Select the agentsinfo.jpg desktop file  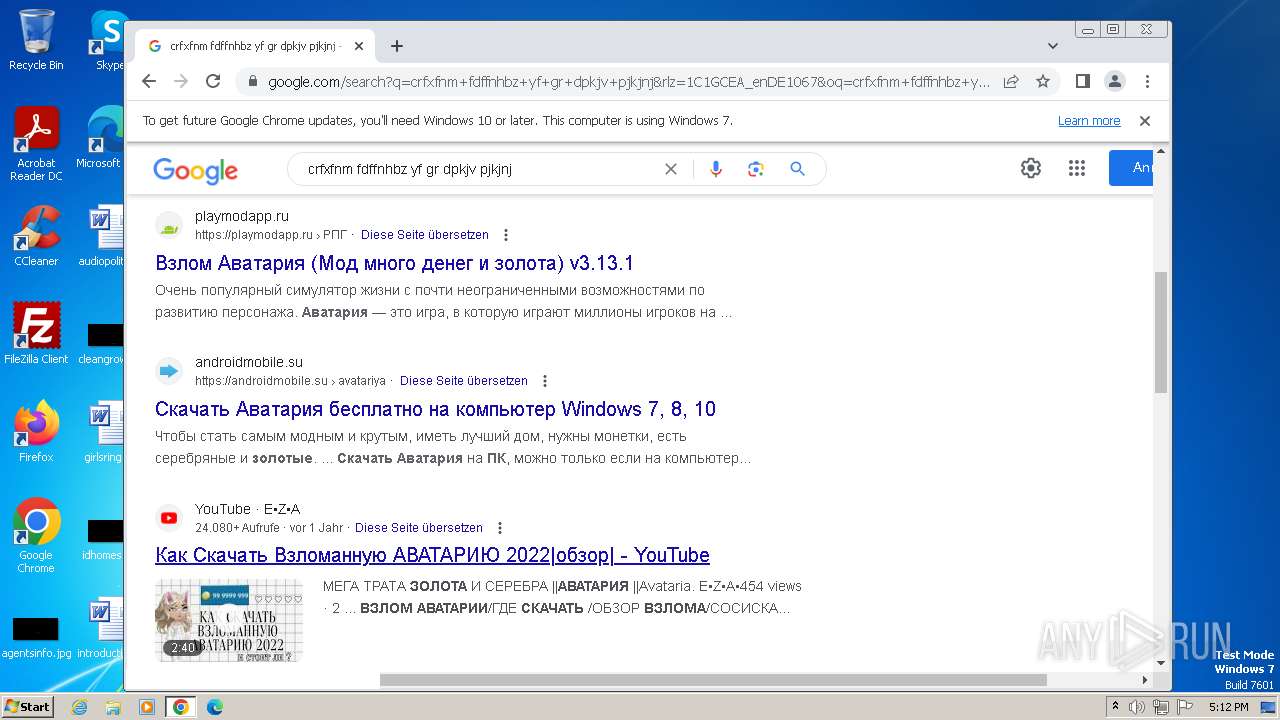[36, 636]
